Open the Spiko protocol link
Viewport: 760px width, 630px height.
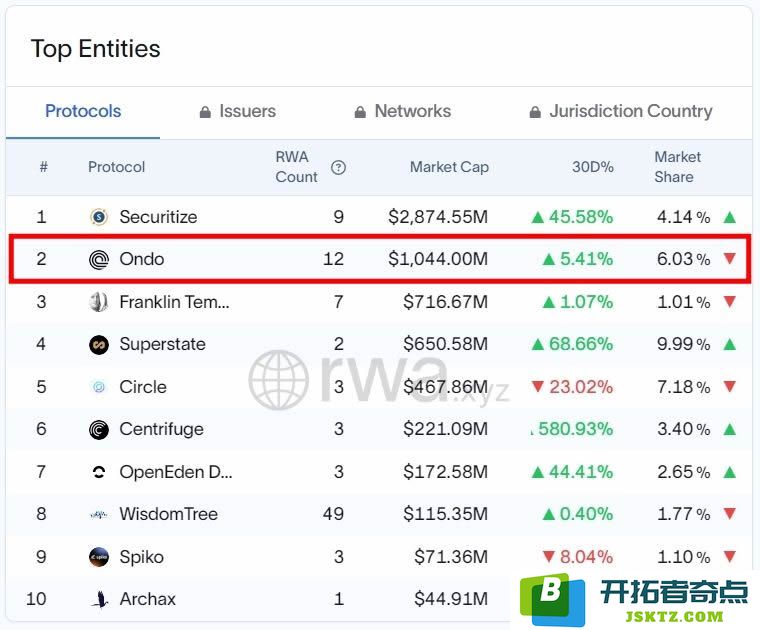(x=142, y=557)
